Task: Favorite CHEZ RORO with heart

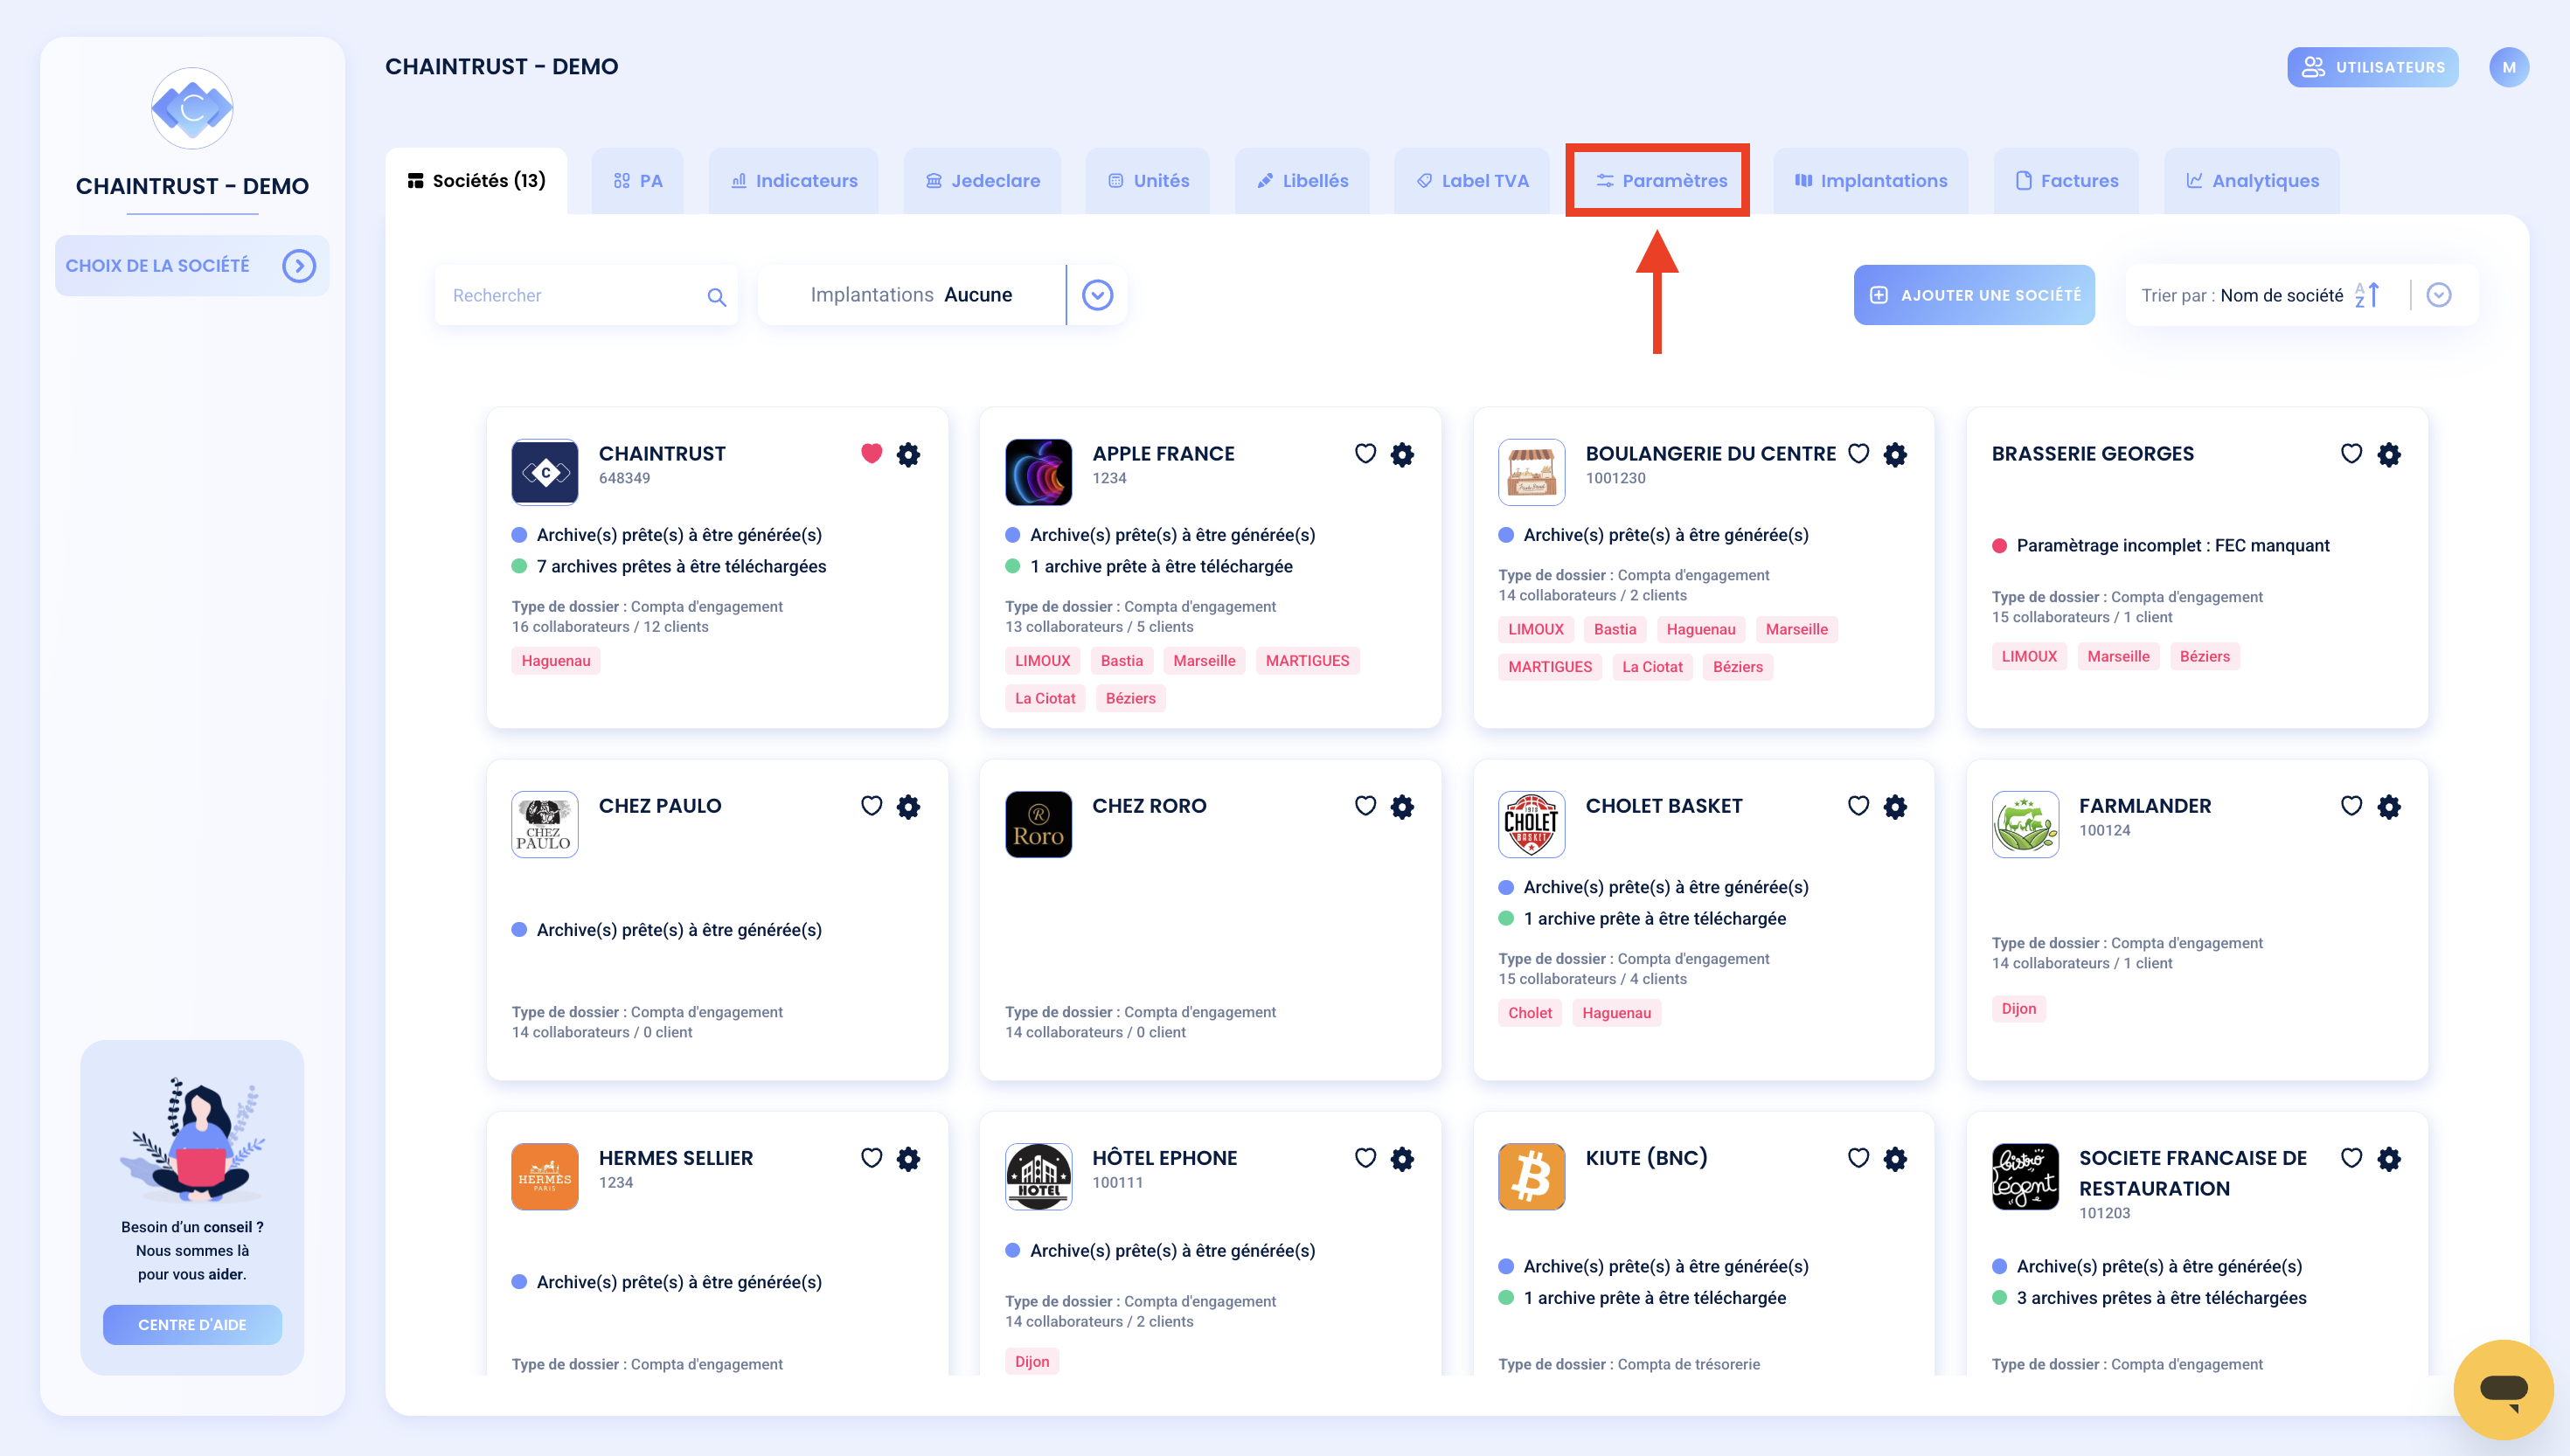Action: click(x=1365, y=806)
